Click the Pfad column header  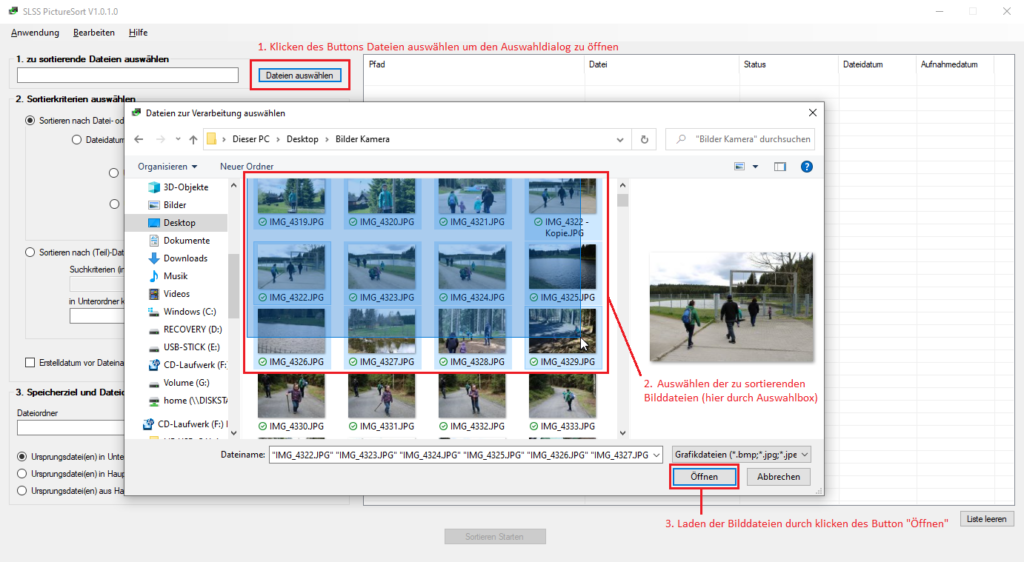click(x=473, y=65)
